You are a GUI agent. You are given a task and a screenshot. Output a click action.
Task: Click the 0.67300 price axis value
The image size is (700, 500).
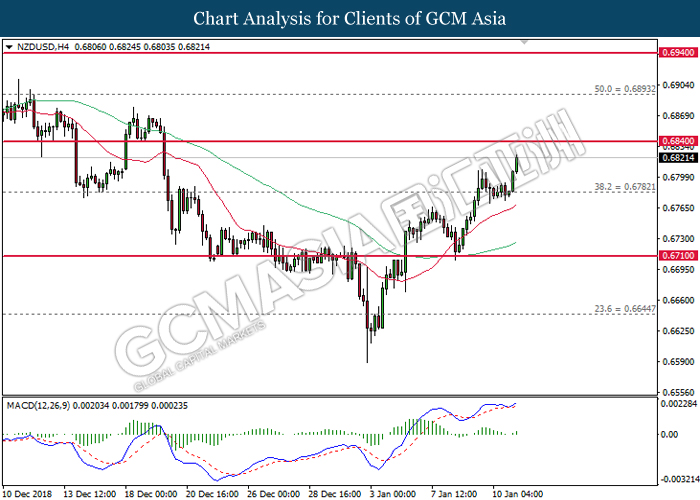click(x=678, y=239)
